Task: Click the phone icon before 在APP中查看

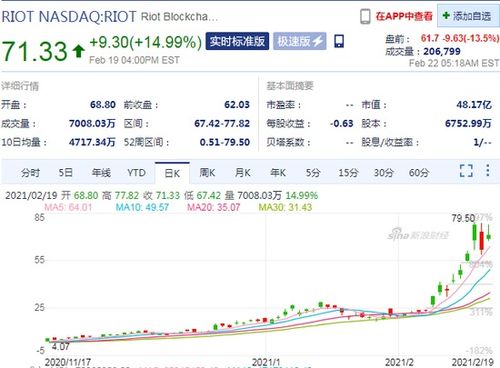Action: (x=365, y=16)
